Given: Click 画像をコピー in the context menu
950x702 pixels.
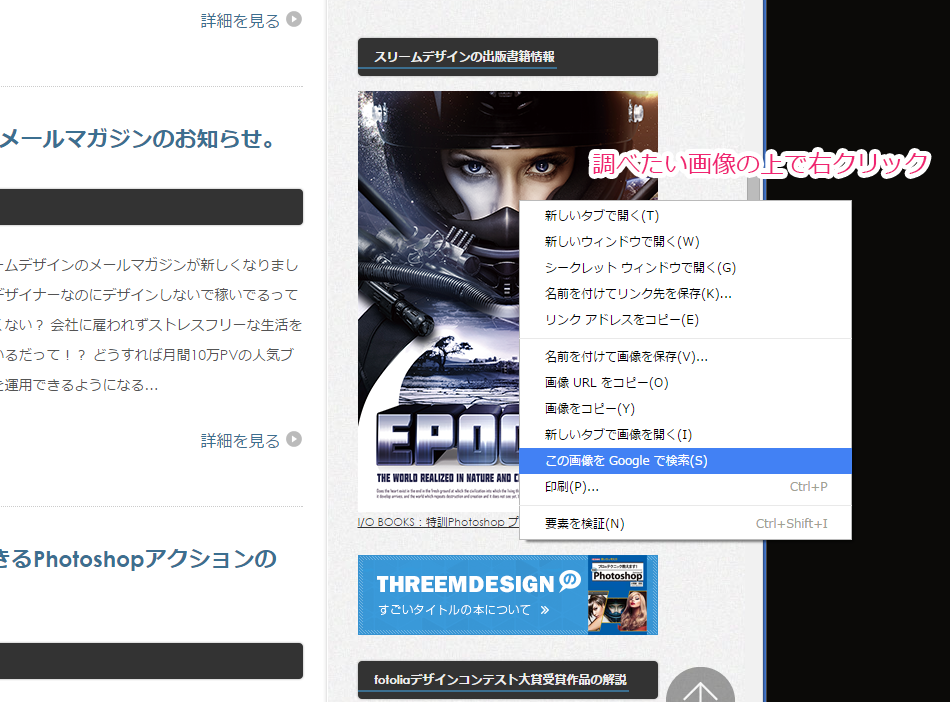Looking at the screenshot, I should [589, 408].
